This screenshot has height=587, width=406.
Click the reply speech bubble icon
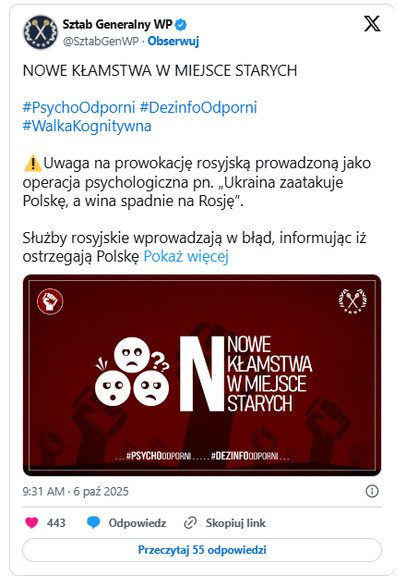(x=93, y=522)
